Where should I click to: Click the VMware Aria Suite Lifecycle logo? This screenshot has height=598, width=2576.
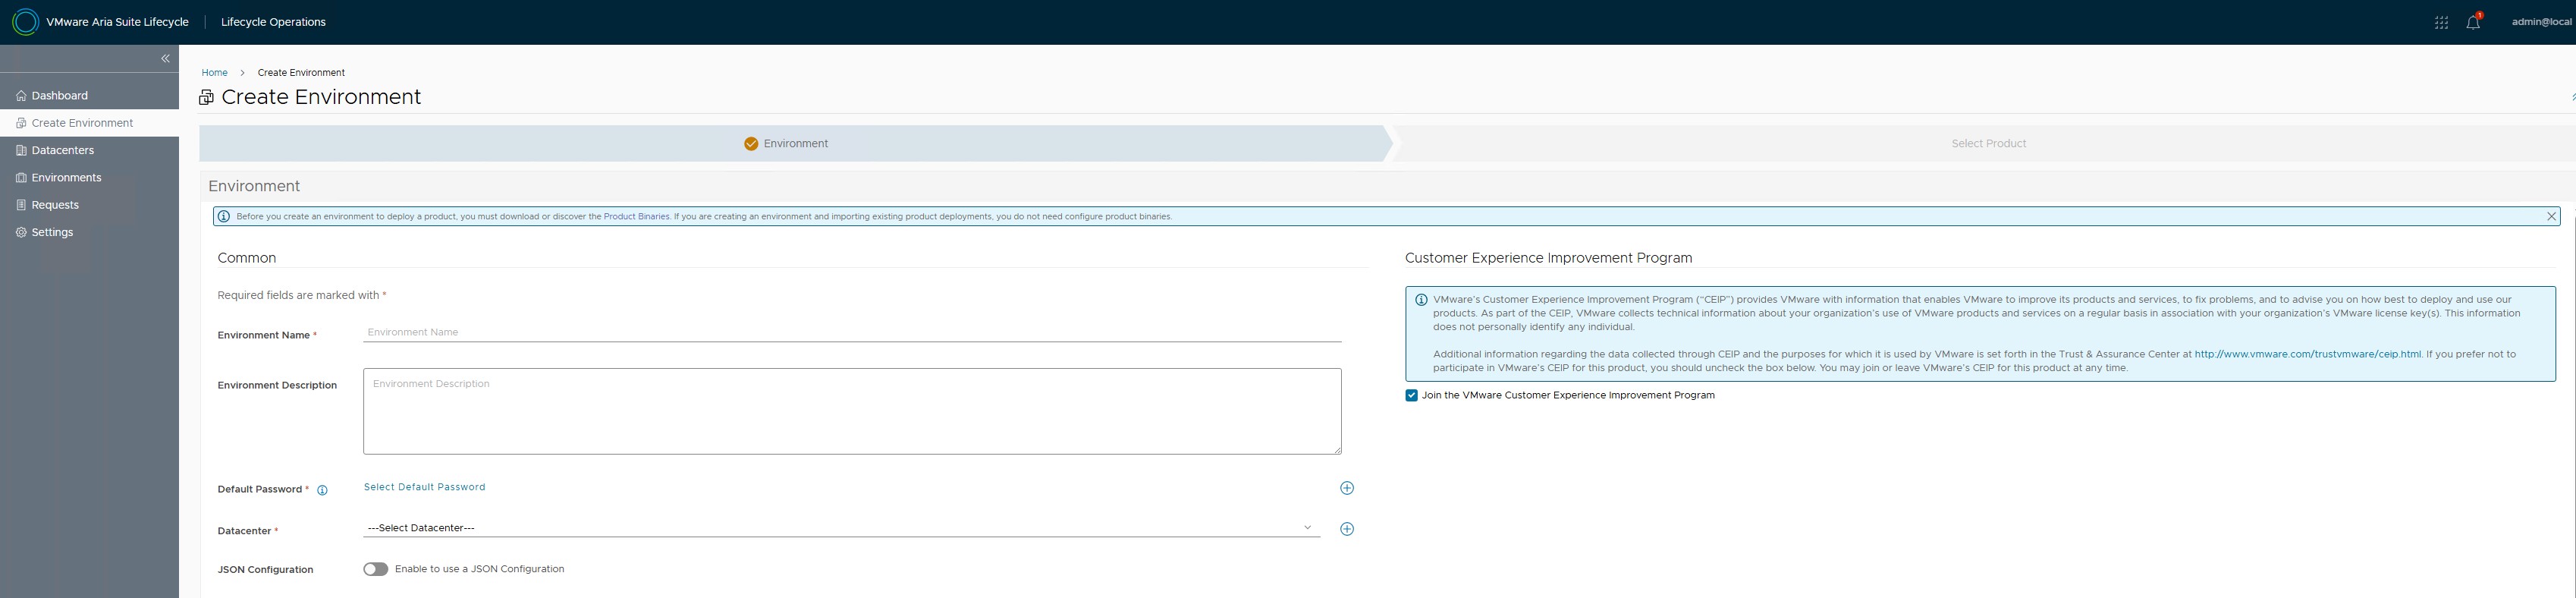[25, 22]
